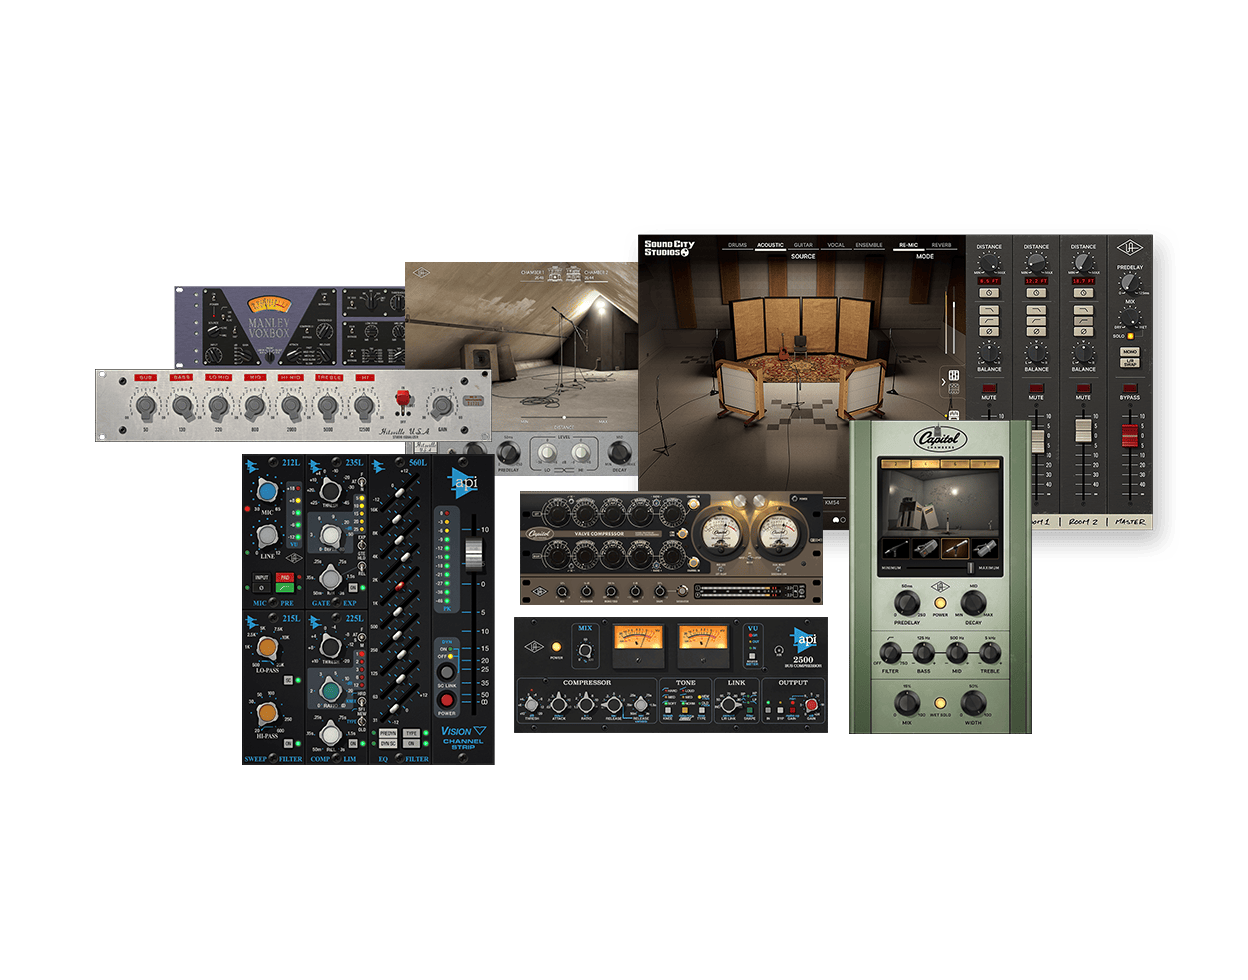This screenshot has height=980, width=1248.
Task: Click the Universal Audio logo in Sound City mixer
Action: [x=1131, y=246]
